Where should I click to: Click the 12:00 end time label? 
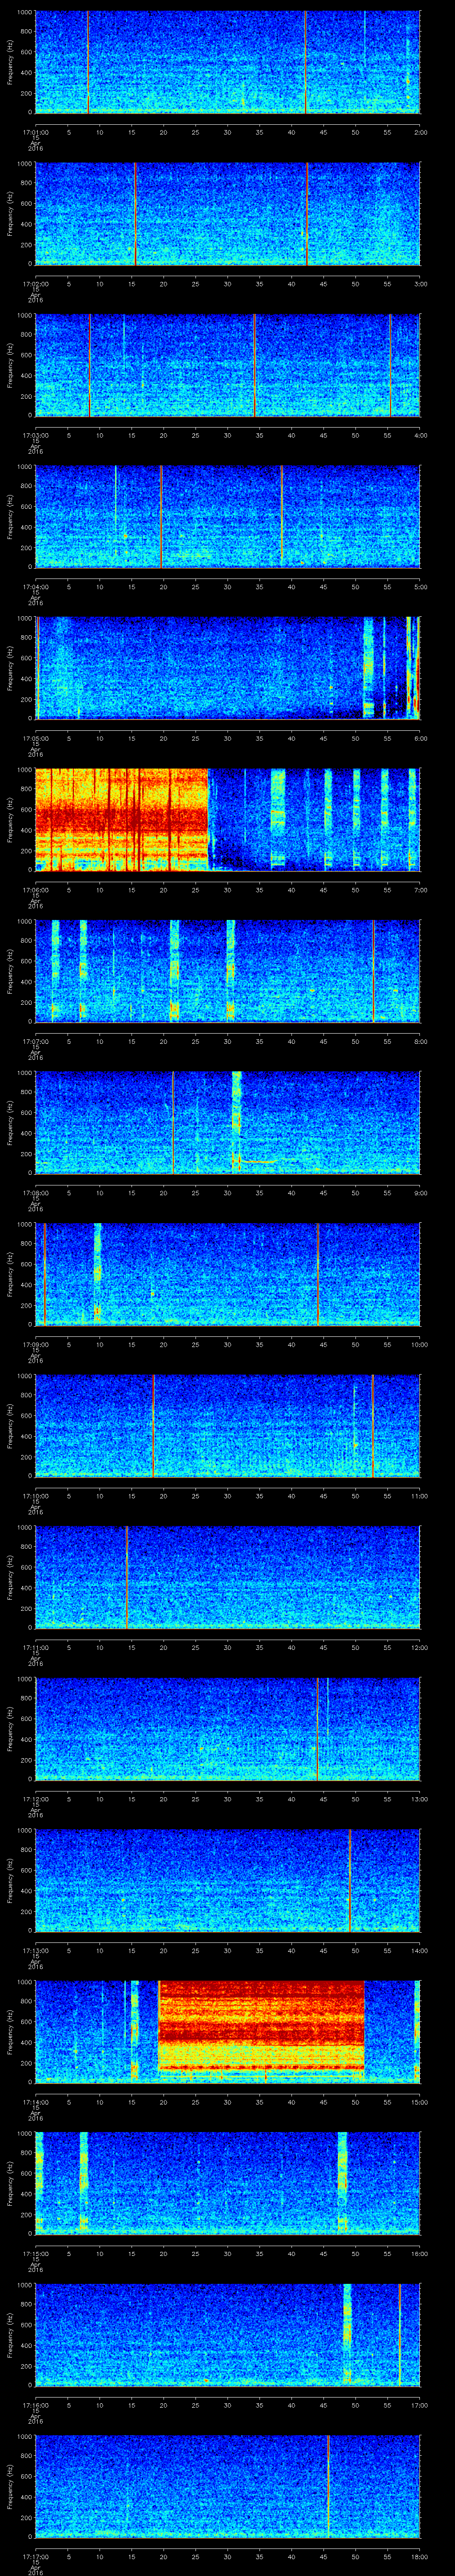coord(419,1647)
